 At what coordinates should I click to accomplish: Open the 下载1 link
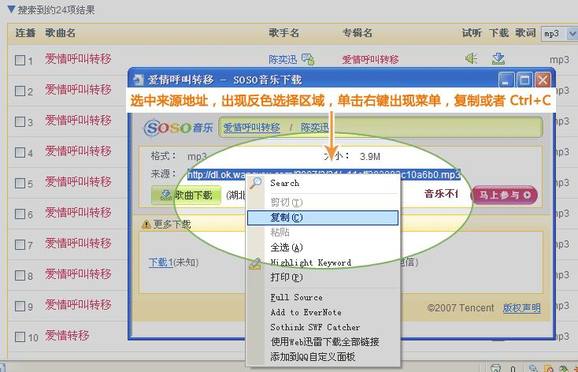tap(161, 263)
